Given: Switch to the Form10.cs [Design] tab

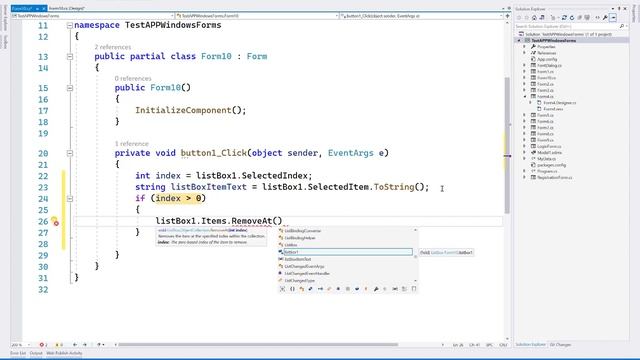Looking at the screenshot, I should click(67, 8).
